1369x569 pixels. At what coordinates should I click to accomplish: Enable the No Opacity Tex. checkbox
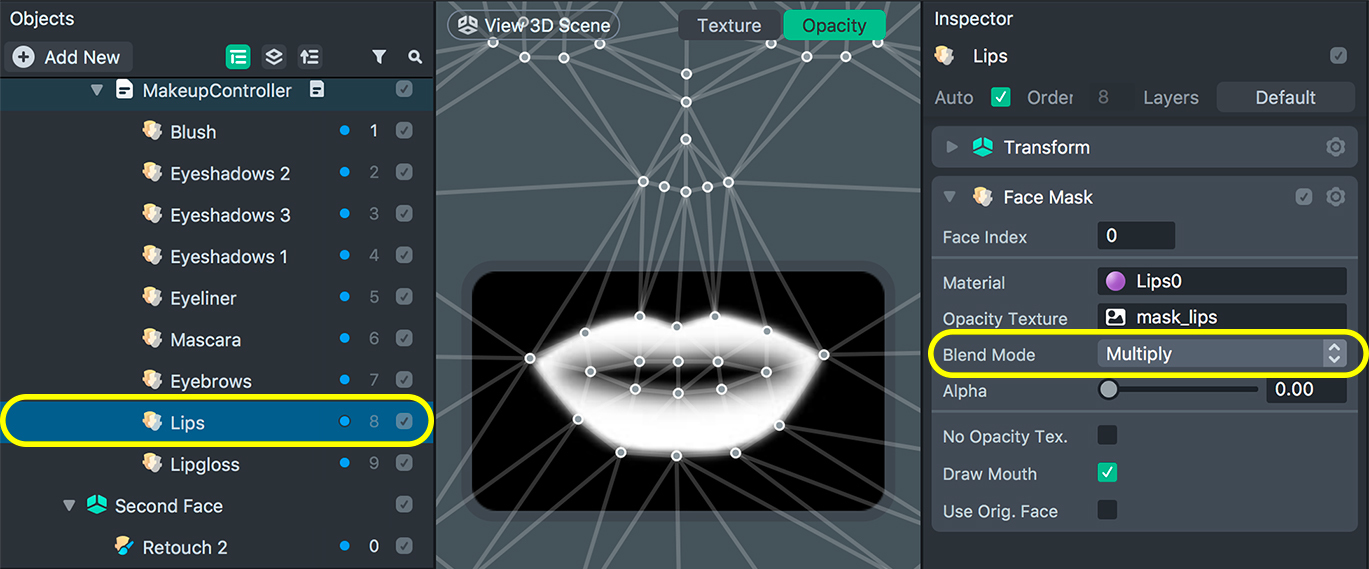[x=1107, y=435]
